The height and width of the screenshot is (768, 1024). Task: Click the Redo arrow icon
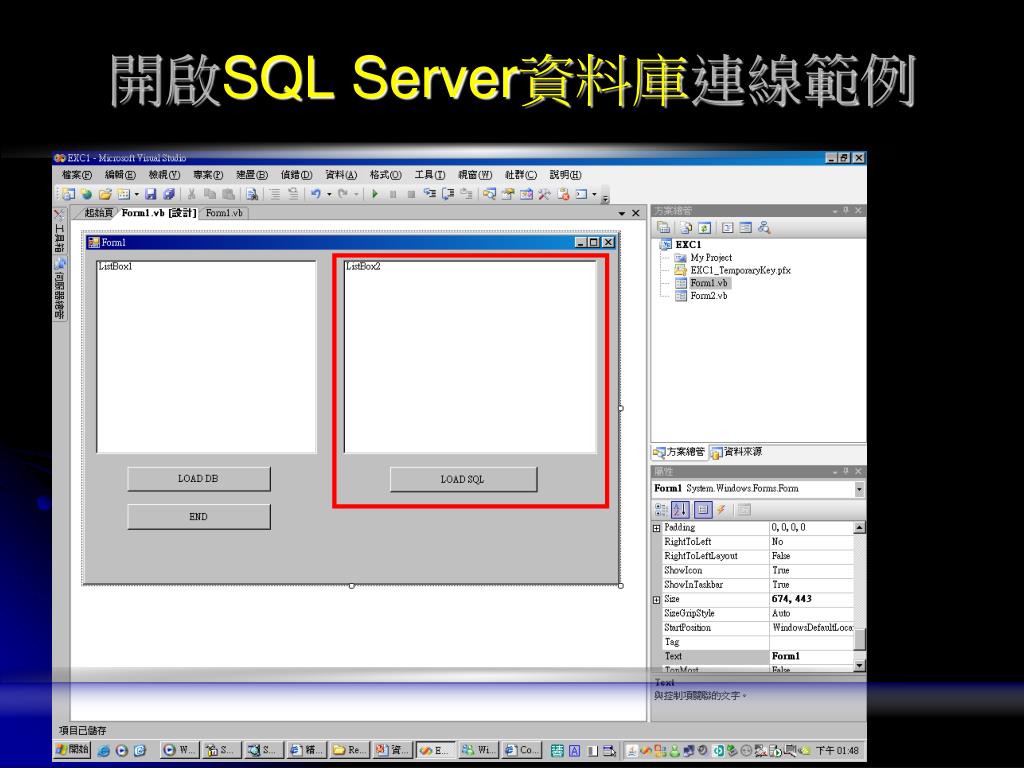[343, 194]
